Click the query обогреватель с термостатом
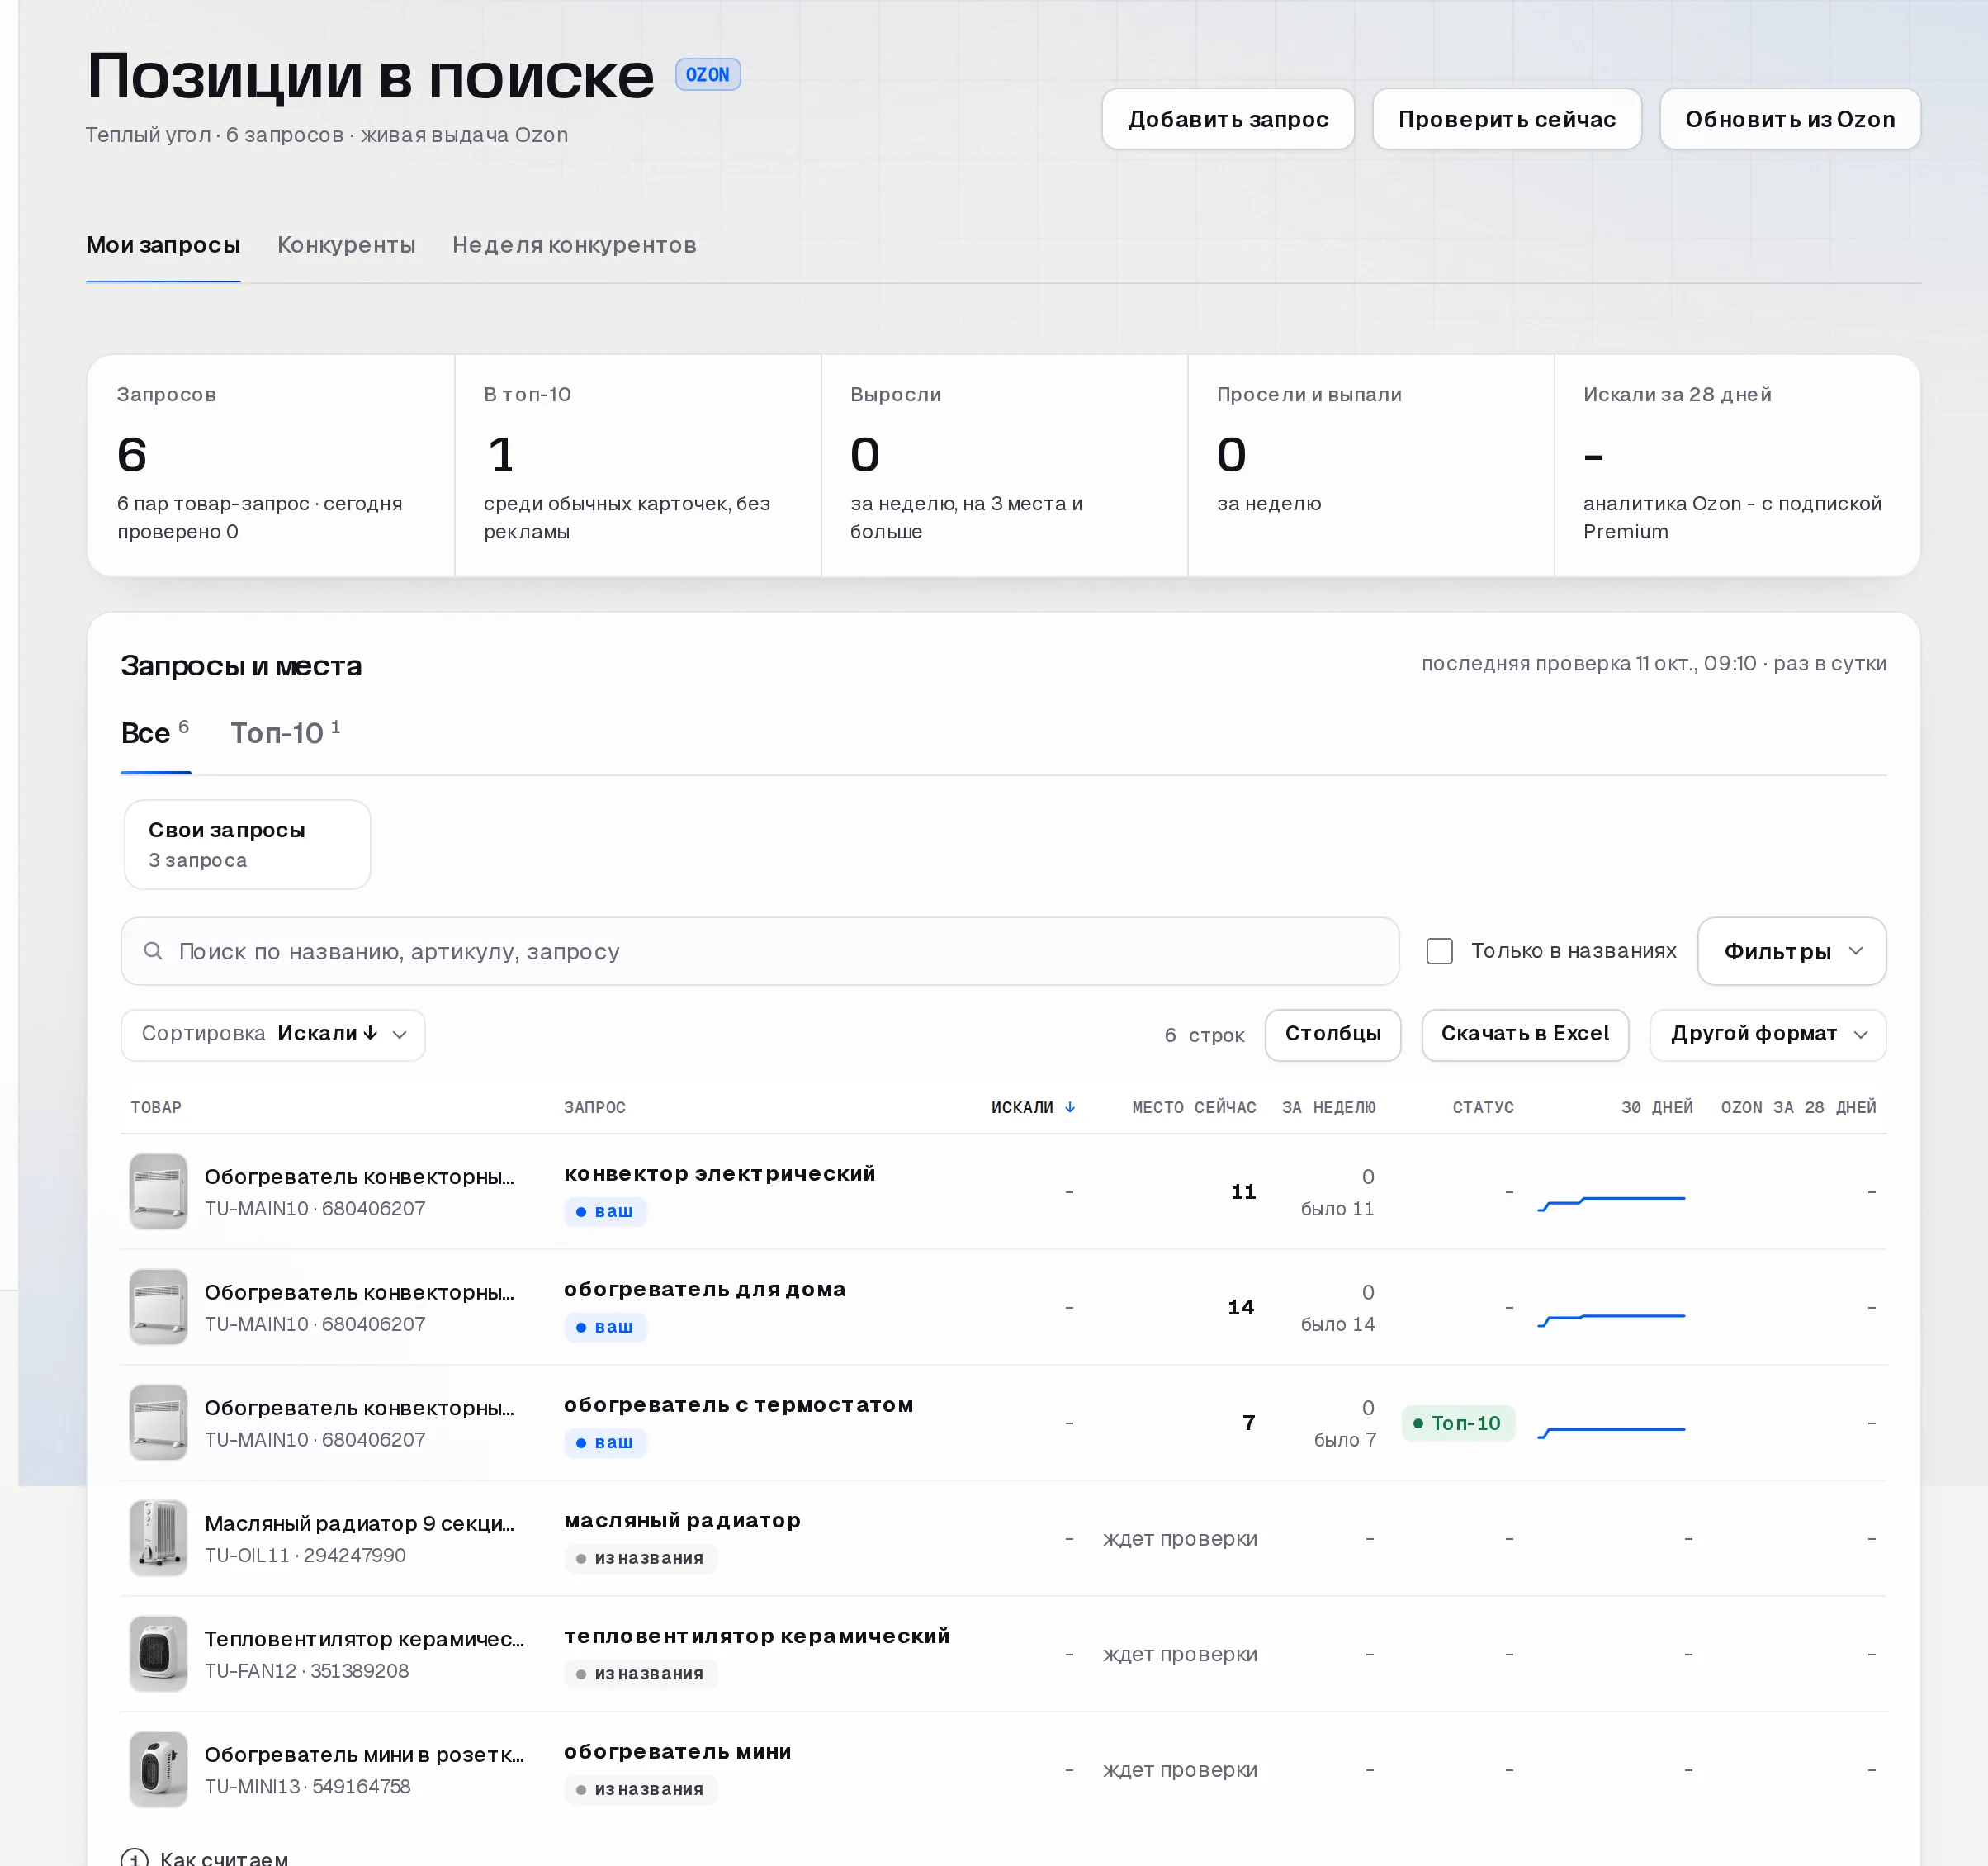1988x1866 pixels. pyautogui.click(x=739, y=1405)
